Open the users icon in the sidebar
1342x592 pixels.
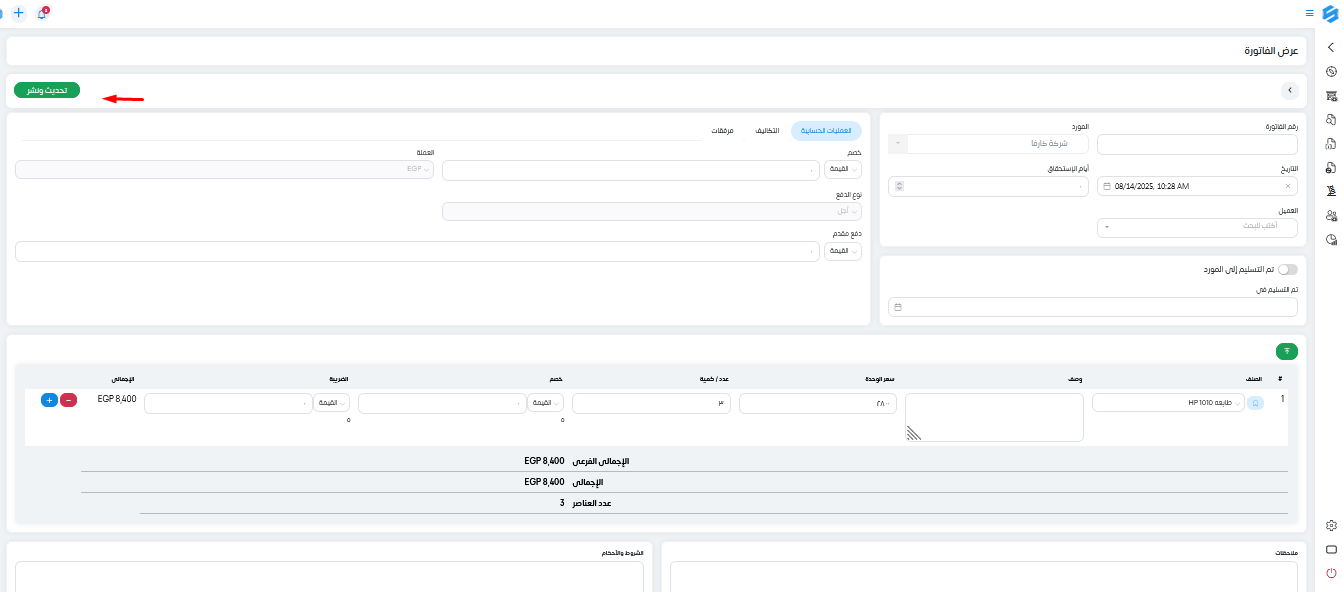(x=1330, y=215)
